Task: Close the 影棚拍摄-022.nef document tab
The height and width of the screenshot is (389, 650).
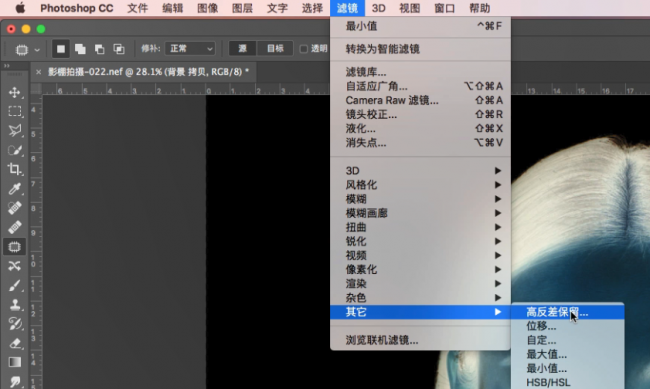Action: 39,72
